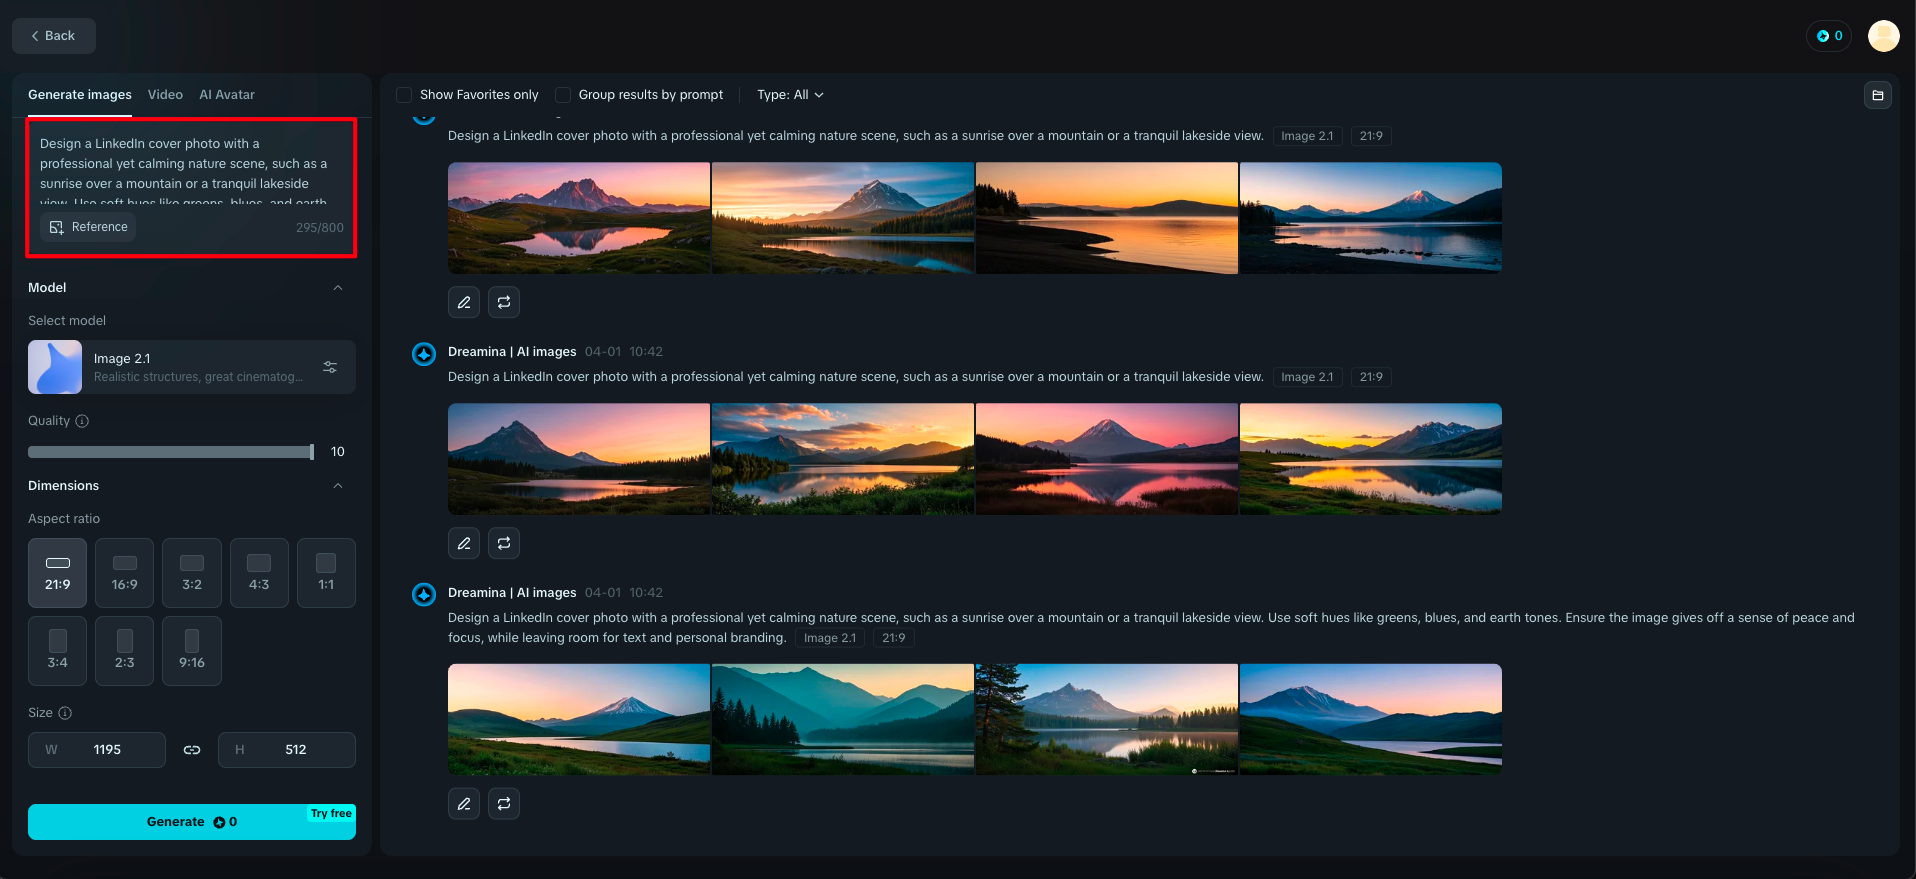
Task: Select the 16:9 aspect ratio
Action: click(x=125, y=573)
